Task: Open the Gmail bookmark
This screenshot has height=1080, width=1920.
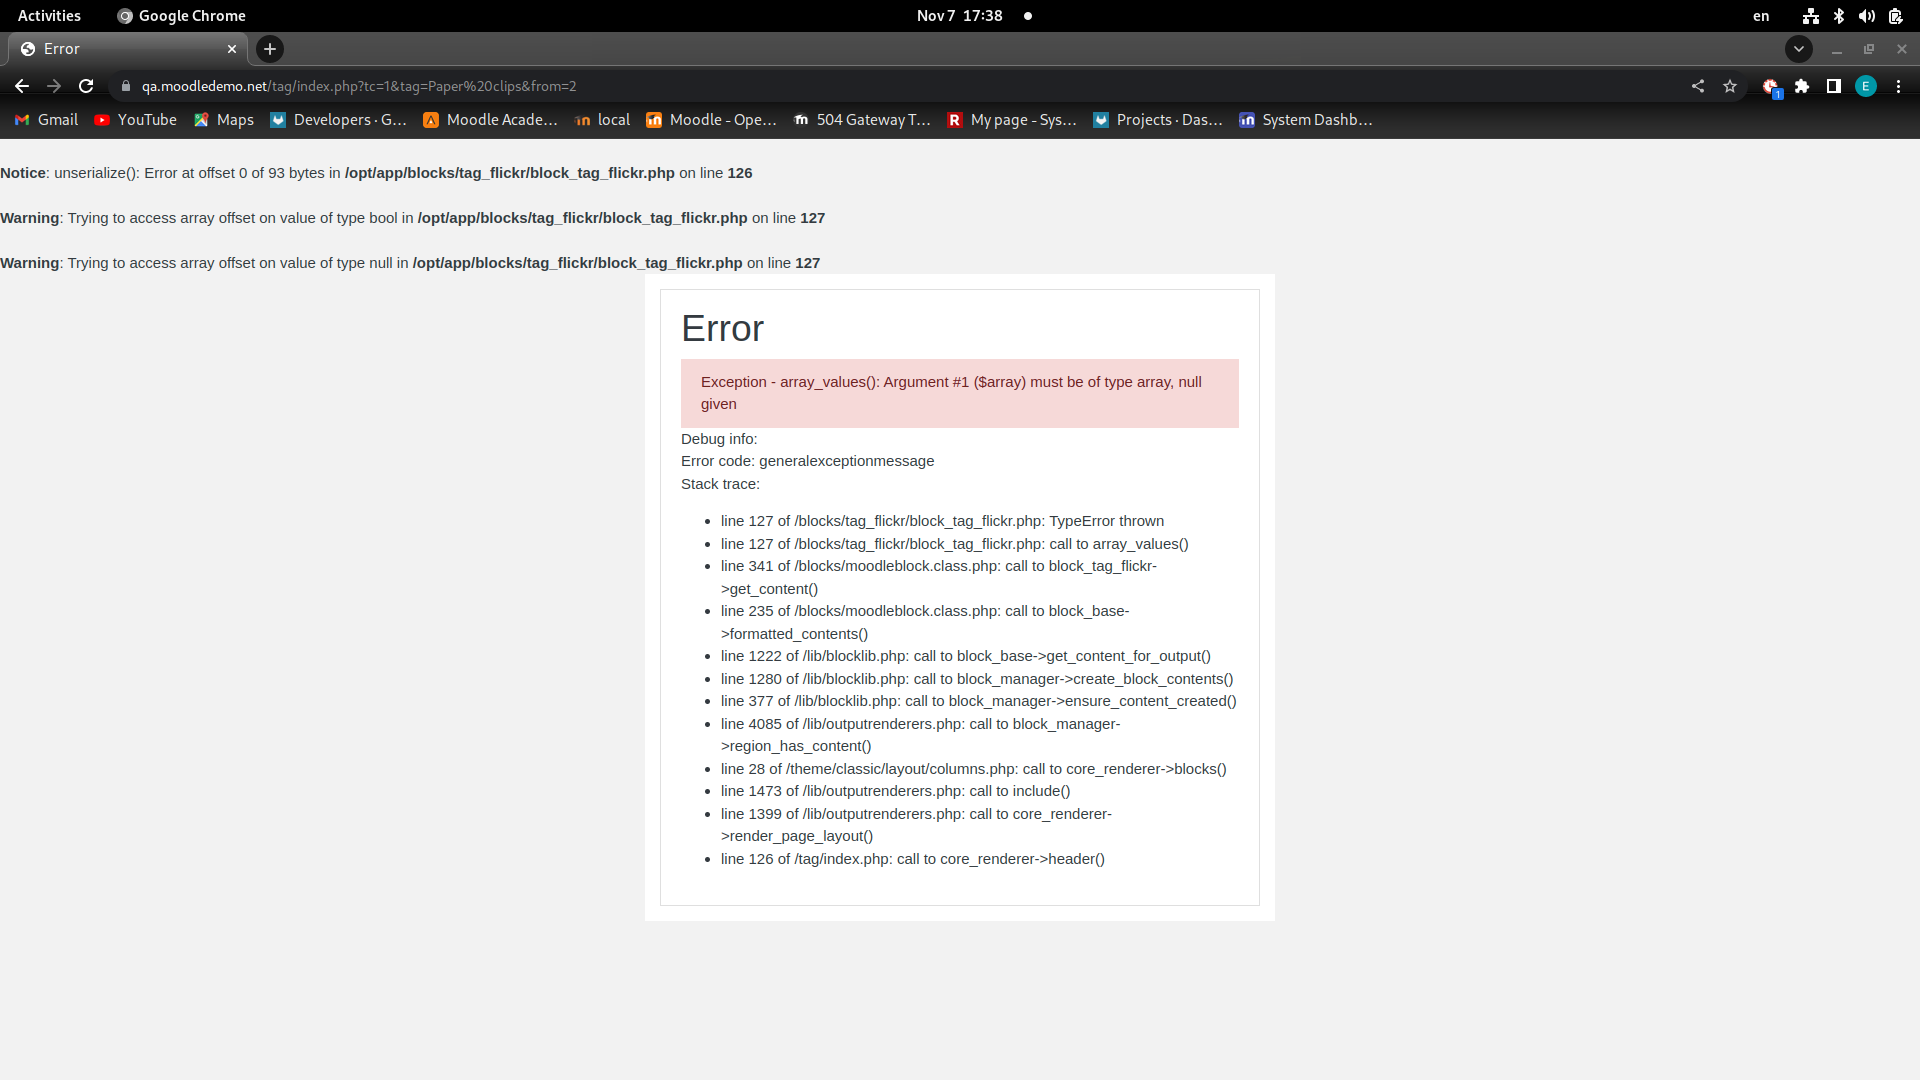Action: pyautogui.click(x=46, y=120)
